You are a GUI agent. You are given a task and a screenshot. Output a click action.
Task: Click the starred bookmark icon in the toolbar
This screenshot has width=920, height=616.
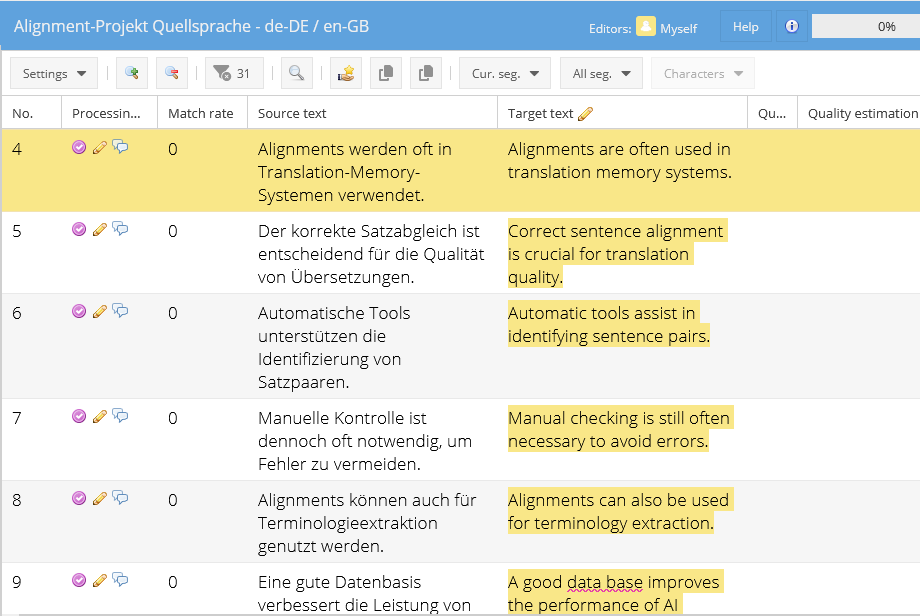click(345, 74)
